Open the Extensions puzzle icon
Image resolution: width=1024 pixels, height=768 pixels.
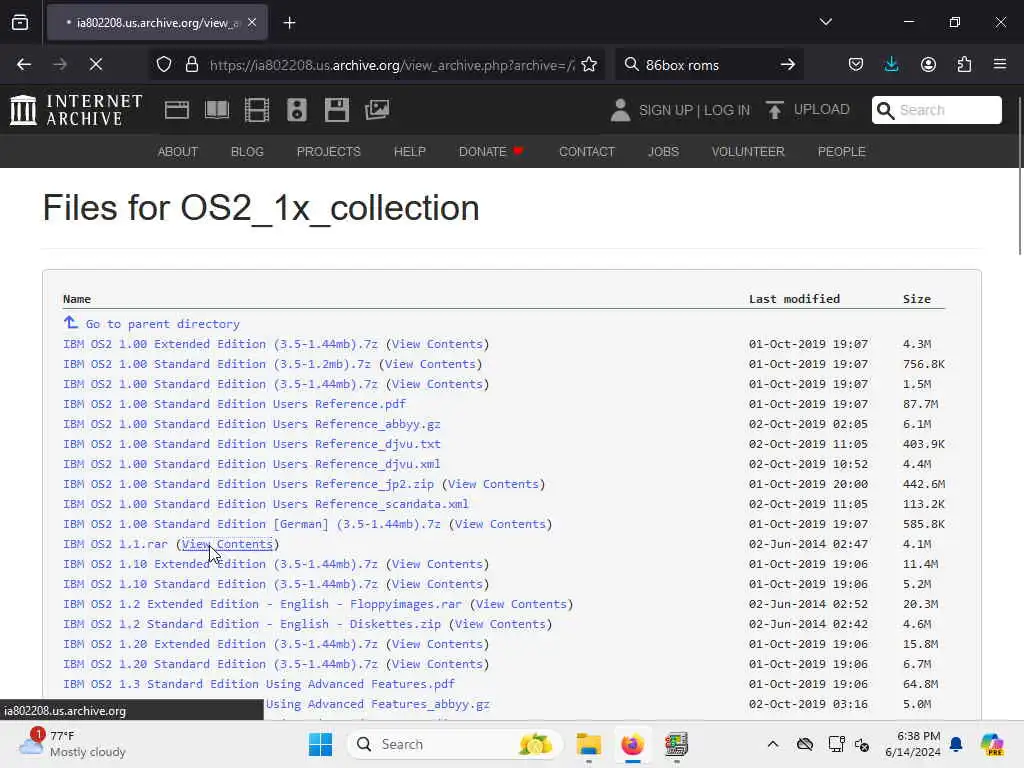tap(964, 65)
